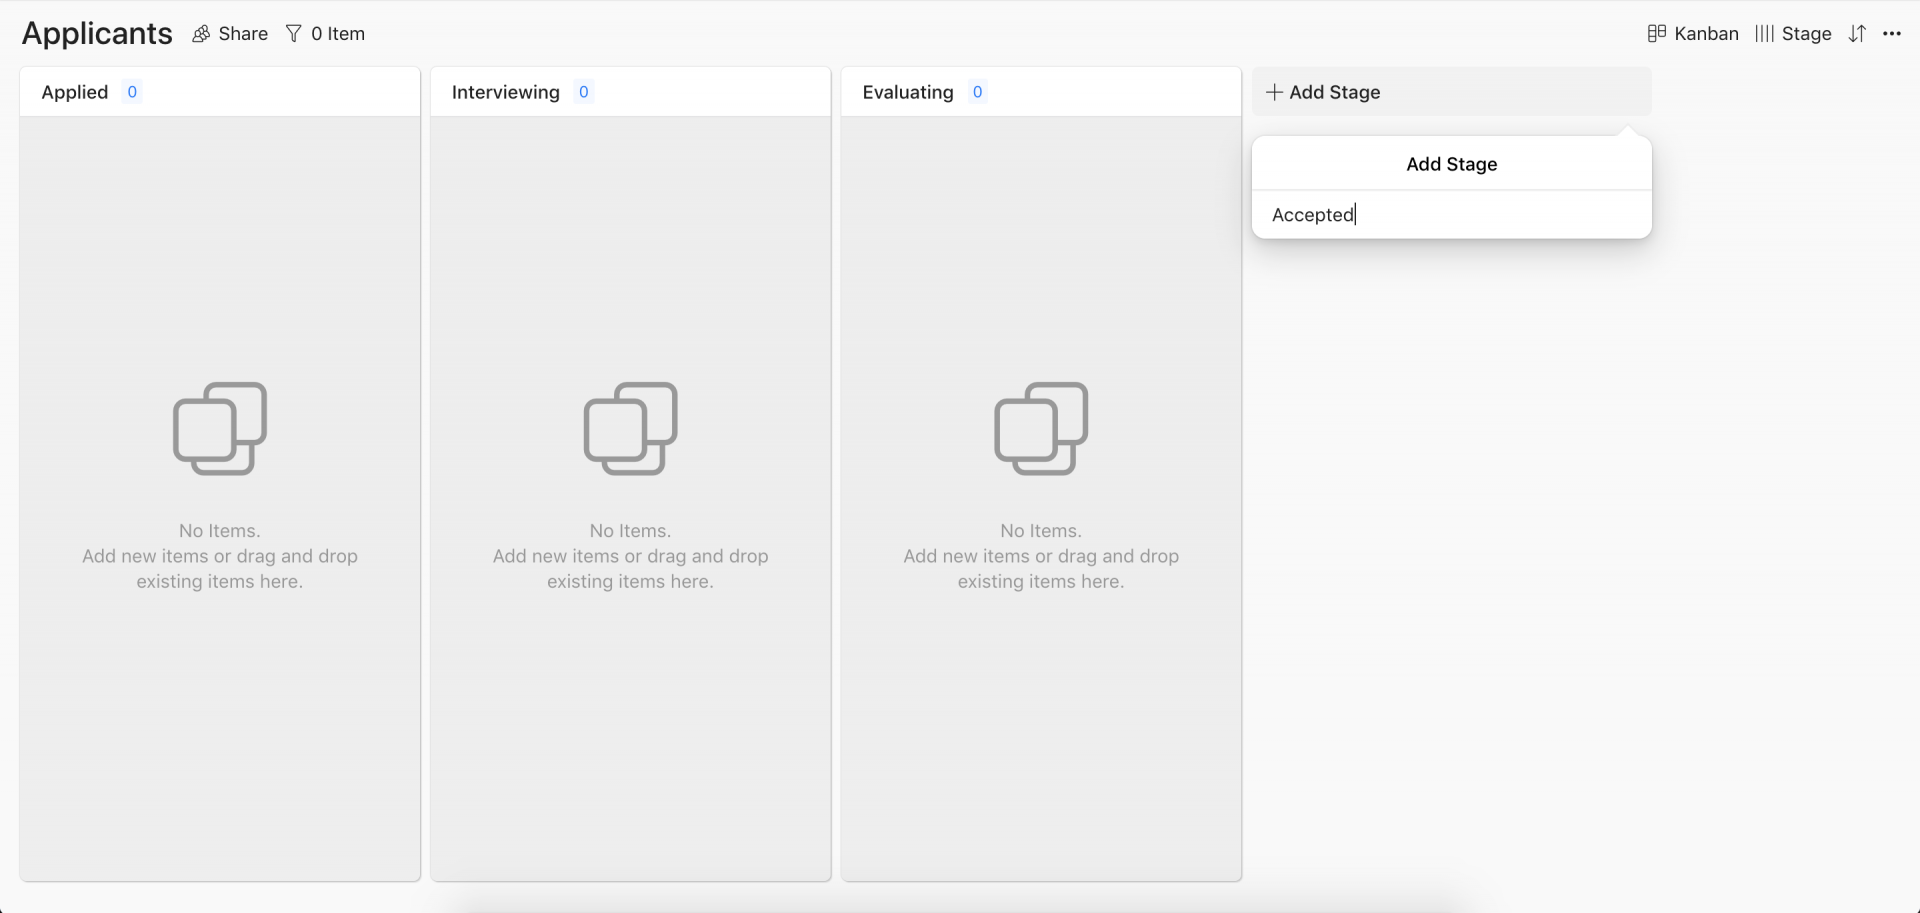Click the No Items text in Evaluating
Screen dimensions: 1920x913
coord(1041,531)
